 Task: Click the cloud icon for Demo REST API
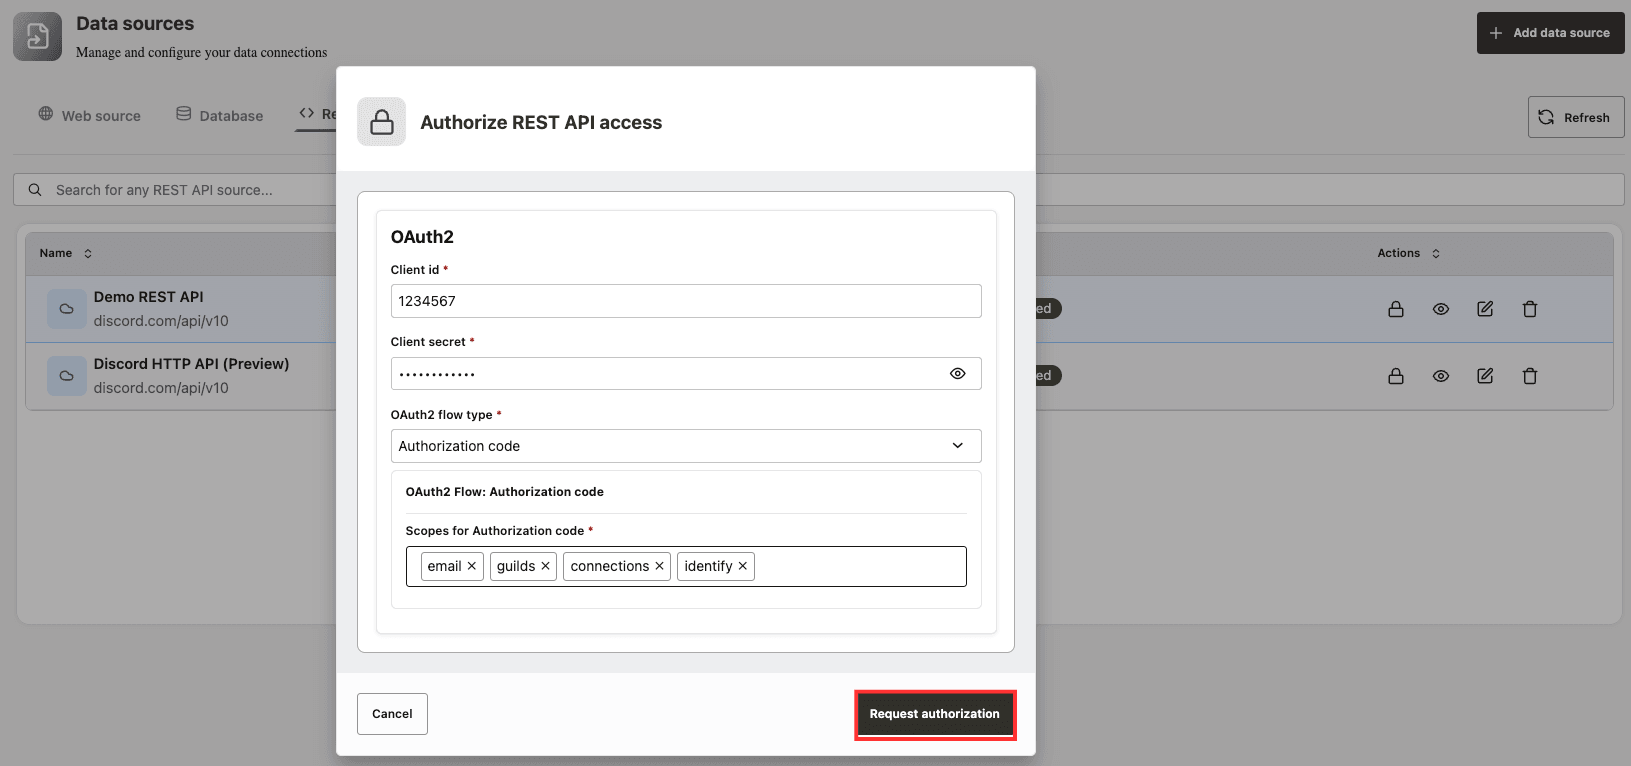tap(66, 309)
